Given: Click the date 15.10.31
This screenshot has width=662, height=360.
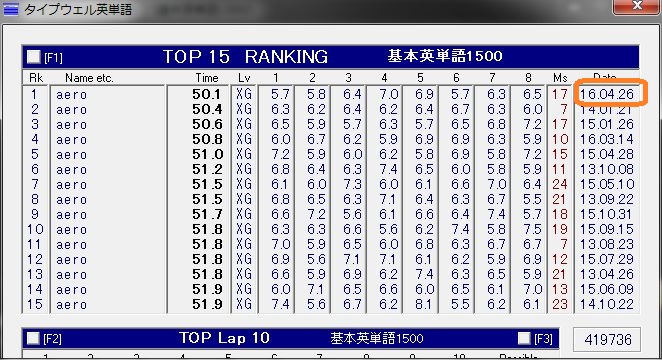Looking at the screenshot, I should 607,214.
